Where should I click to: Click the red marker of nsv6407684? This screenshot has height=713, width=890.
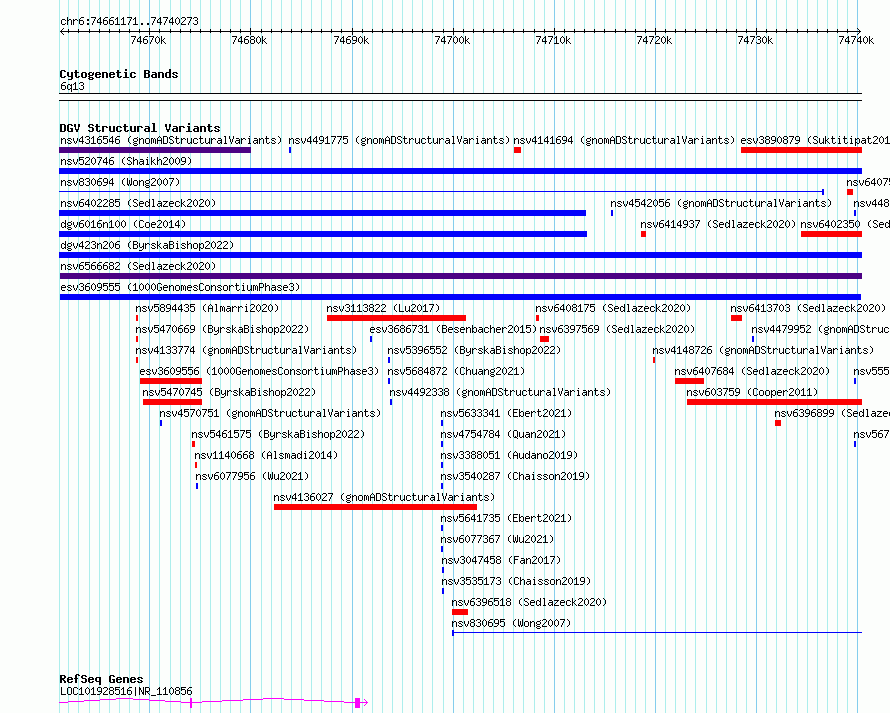pyautogui.click(x=689, y=381)
